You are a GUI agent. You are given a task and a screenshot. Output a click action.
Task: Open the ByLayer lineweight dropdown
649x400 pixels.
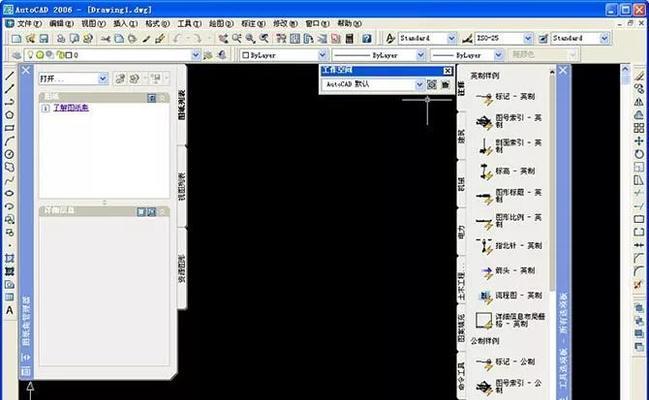point(499,55)
